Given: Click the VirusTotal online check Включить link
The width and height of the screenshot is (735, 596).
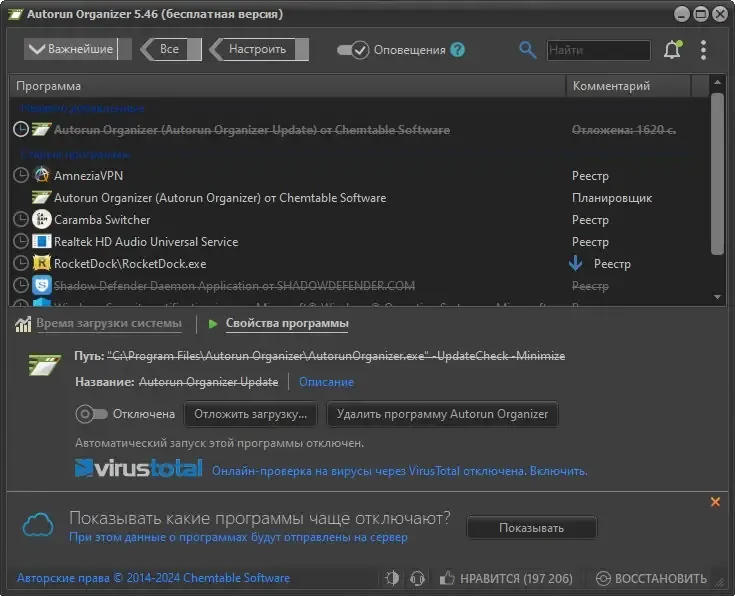Looking at the screenshot, I should tap(558, 471).
